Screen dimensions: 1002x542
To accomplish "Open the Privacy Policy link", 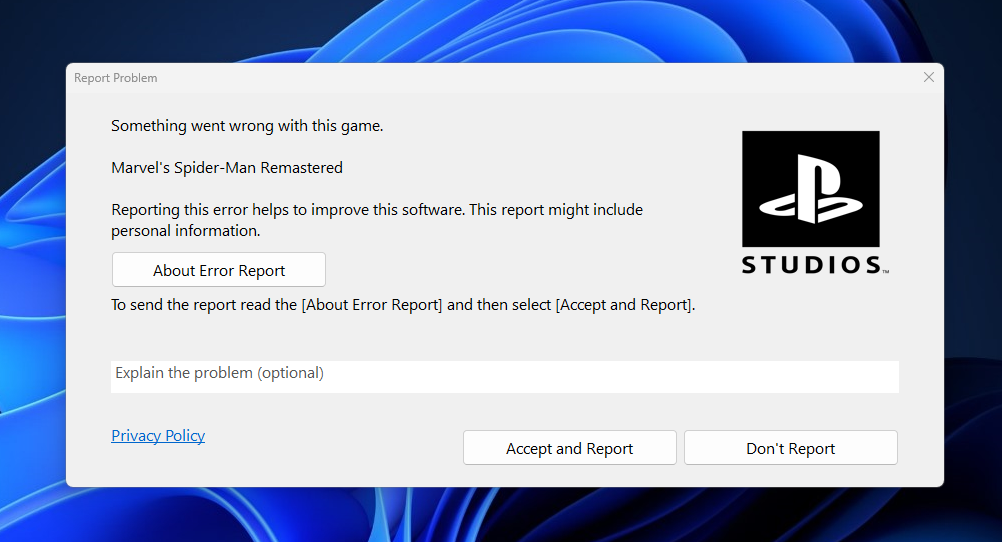I will coord(158,435).
